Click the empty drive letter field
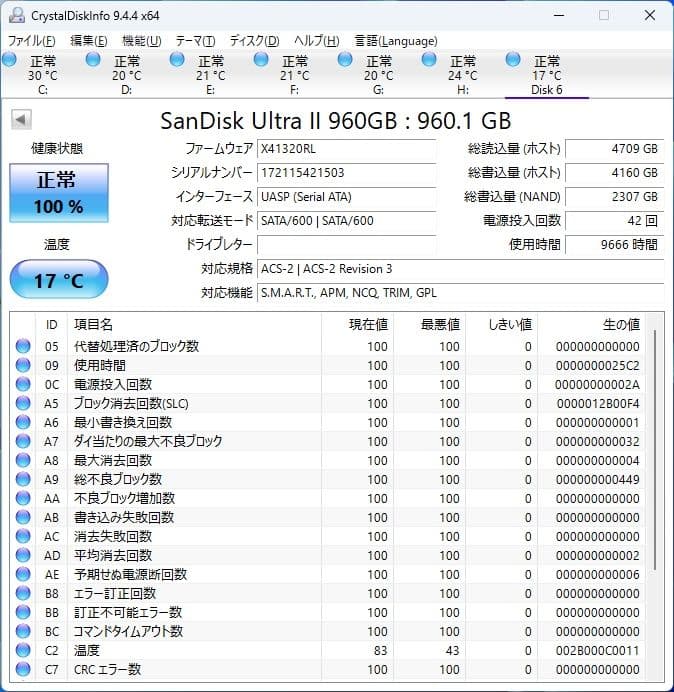 346,244
